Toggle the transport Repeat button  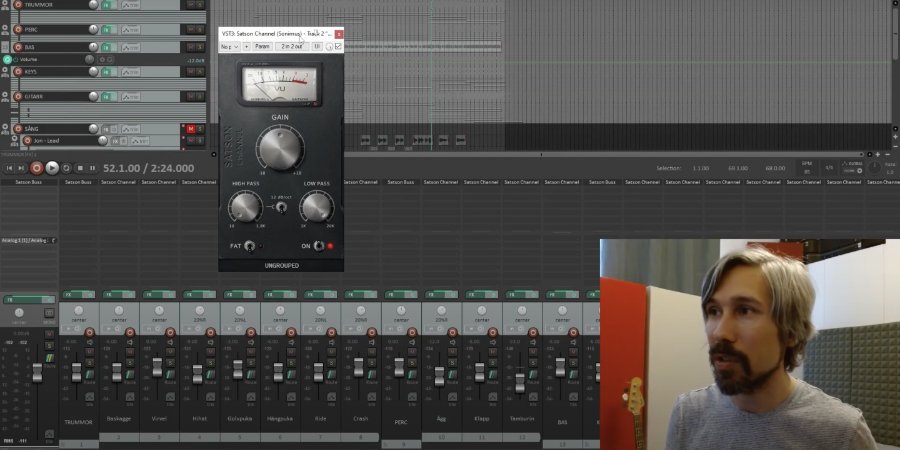(x=66, y=168)
